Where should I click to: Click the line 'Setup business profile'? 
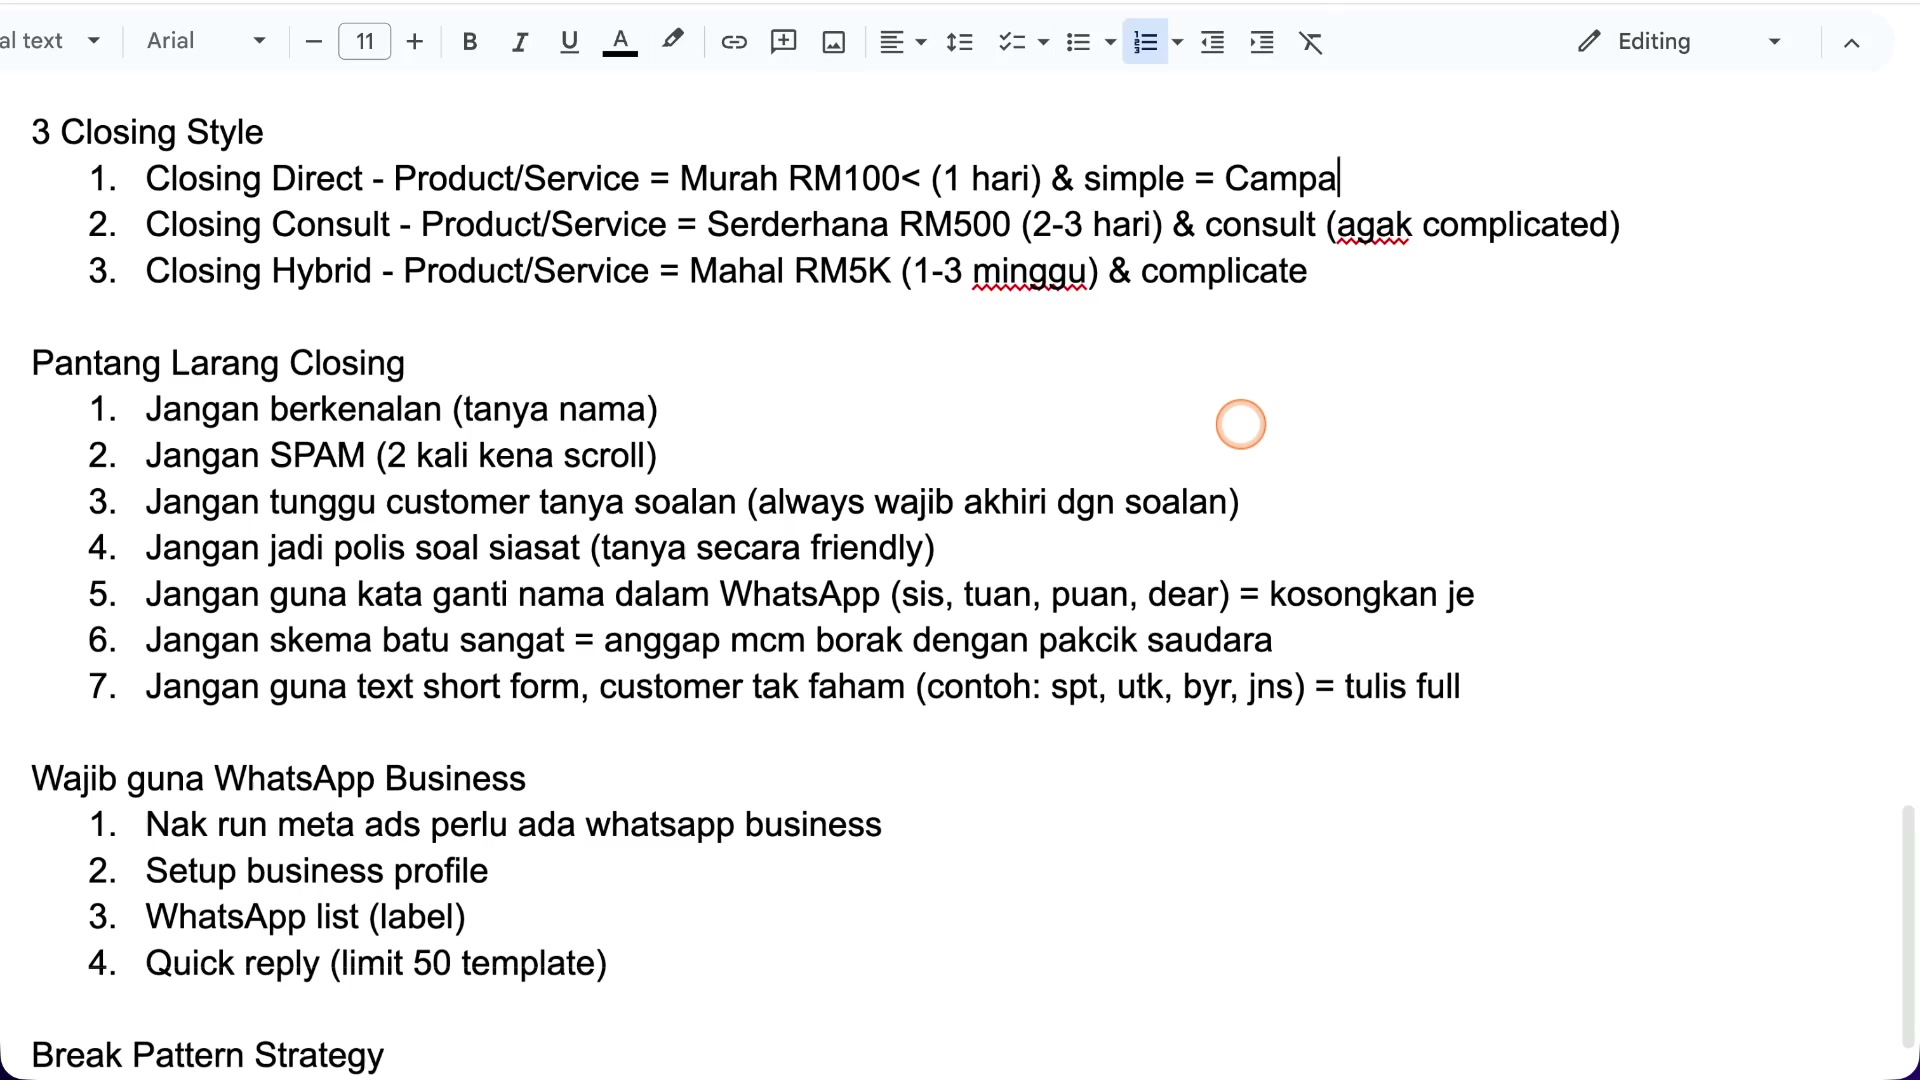tap(316, 871)
